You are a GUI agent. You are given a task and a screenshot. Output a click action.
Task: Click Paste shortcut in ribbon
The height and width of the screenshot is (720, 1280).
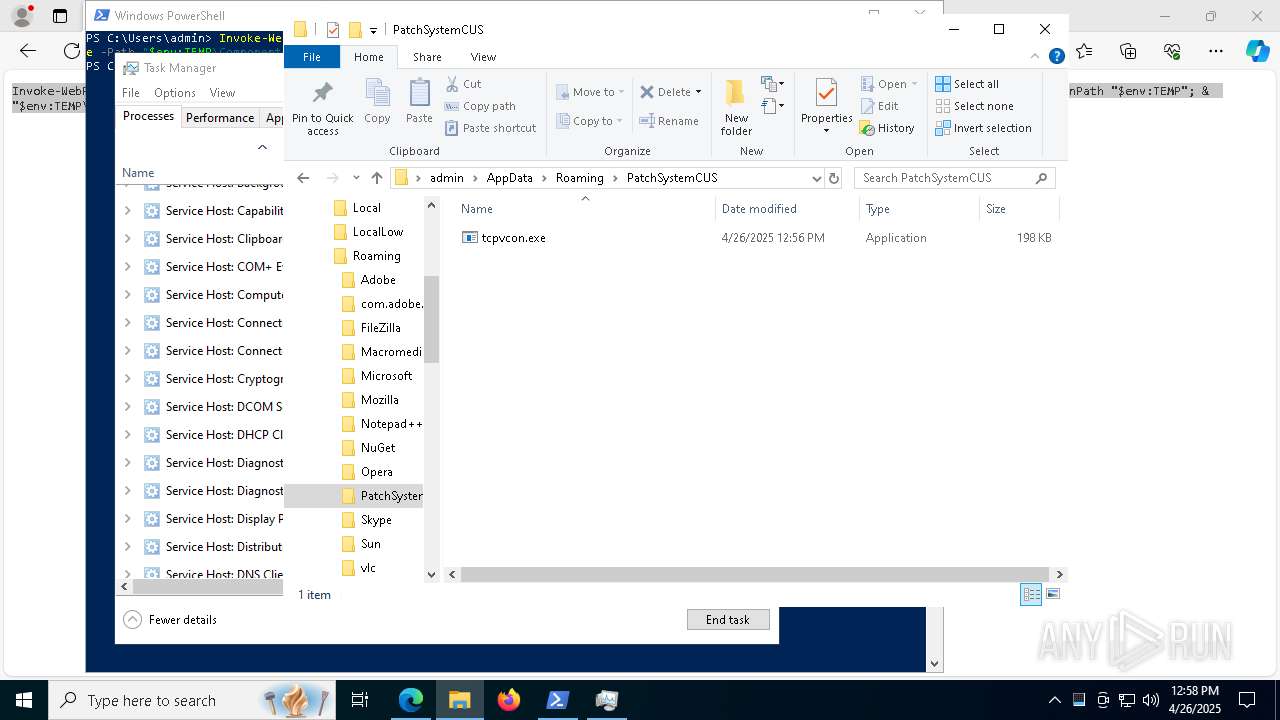[x=490, y=128]
